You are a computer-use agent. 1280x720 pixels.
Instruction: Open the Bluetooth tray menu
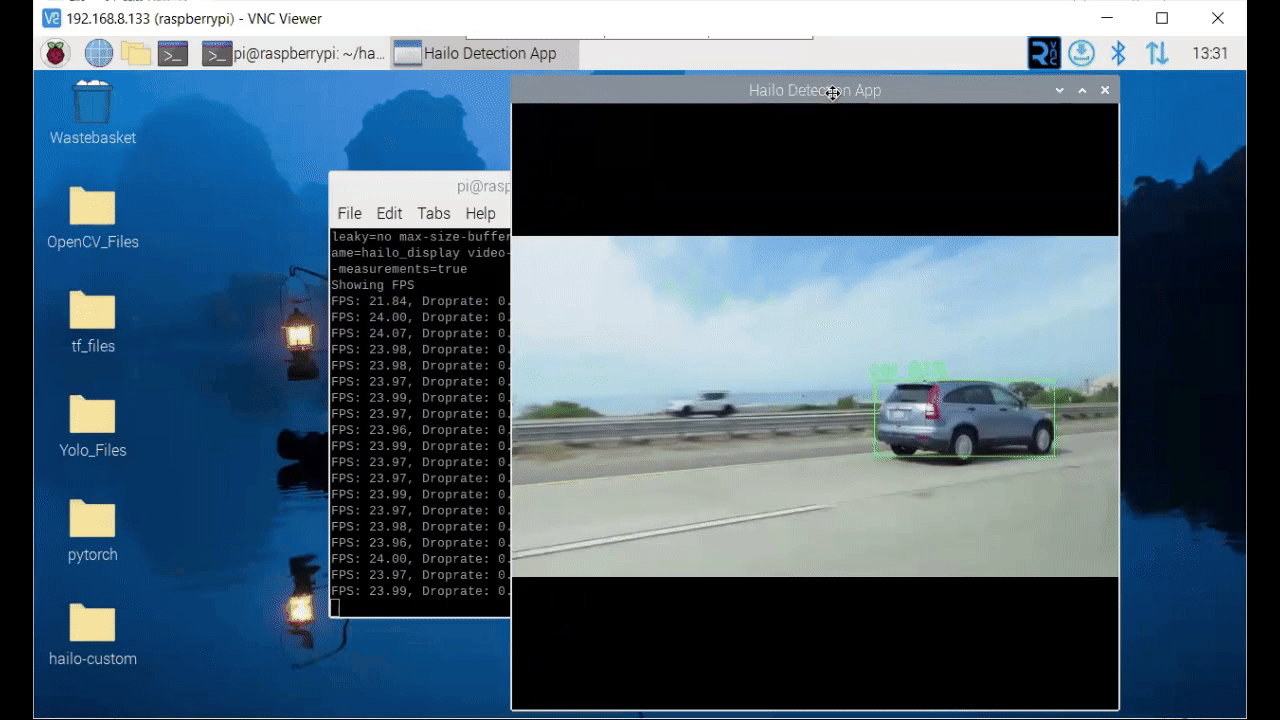click(x=1119, y=53)
